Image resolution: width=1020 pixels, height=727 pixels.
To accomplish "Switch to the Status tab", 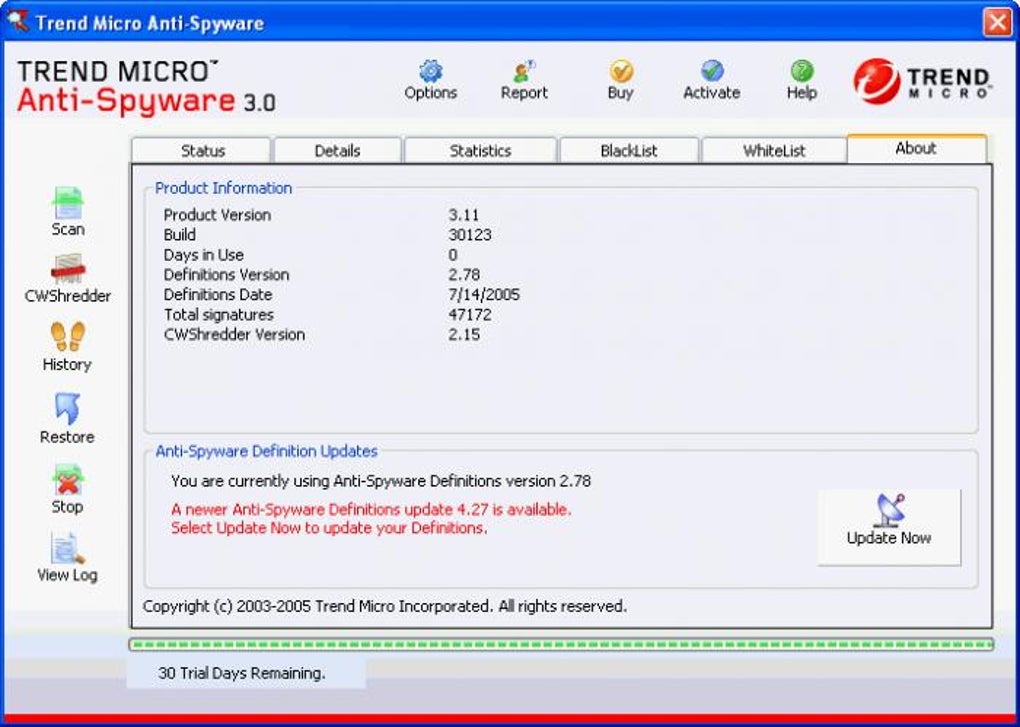I will [202, 151].
